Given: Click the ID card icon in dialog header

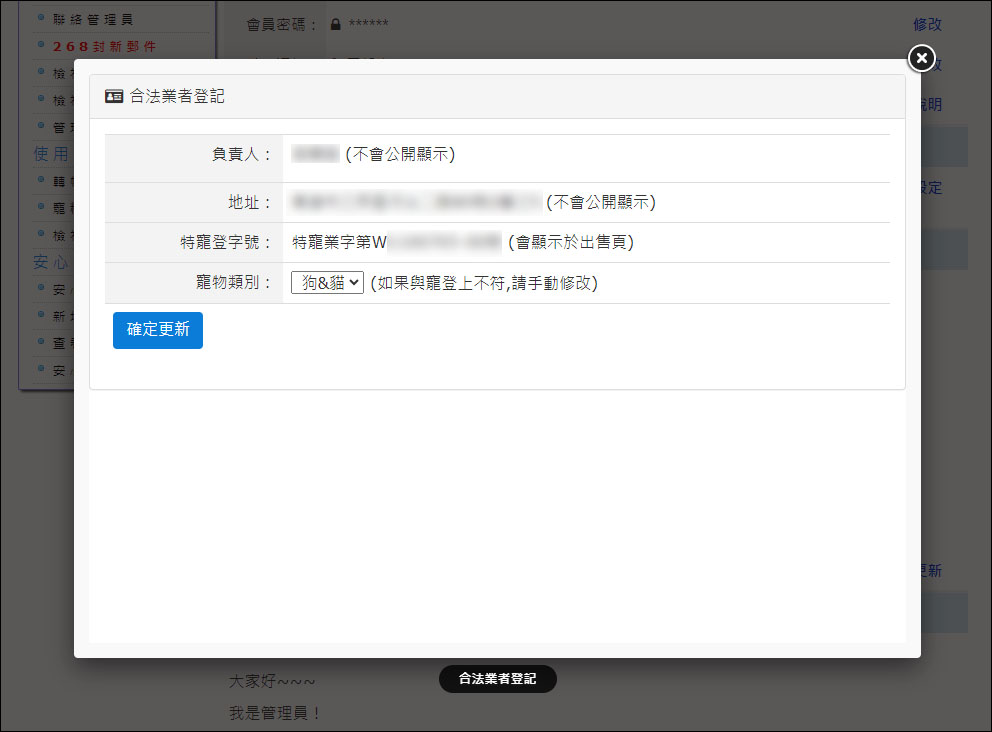Looking at the screenshot, I should (114, 96).
